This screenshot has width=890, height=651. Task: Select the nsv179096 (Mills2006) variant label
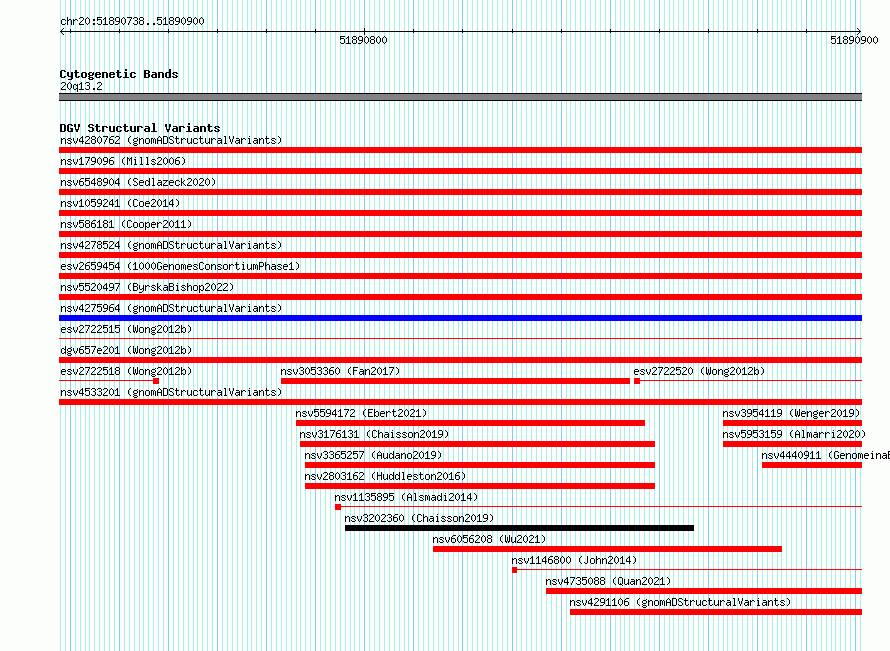point(123,161)
